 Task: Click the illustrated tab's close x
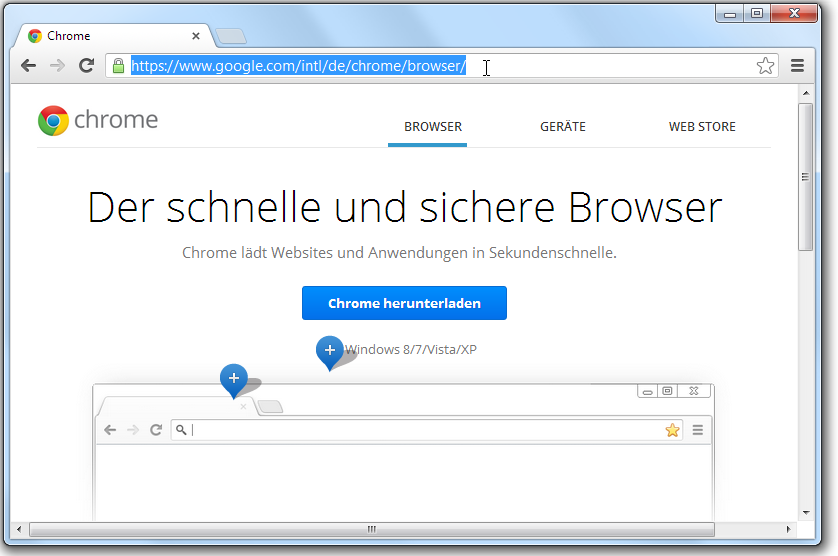[243, 407]
